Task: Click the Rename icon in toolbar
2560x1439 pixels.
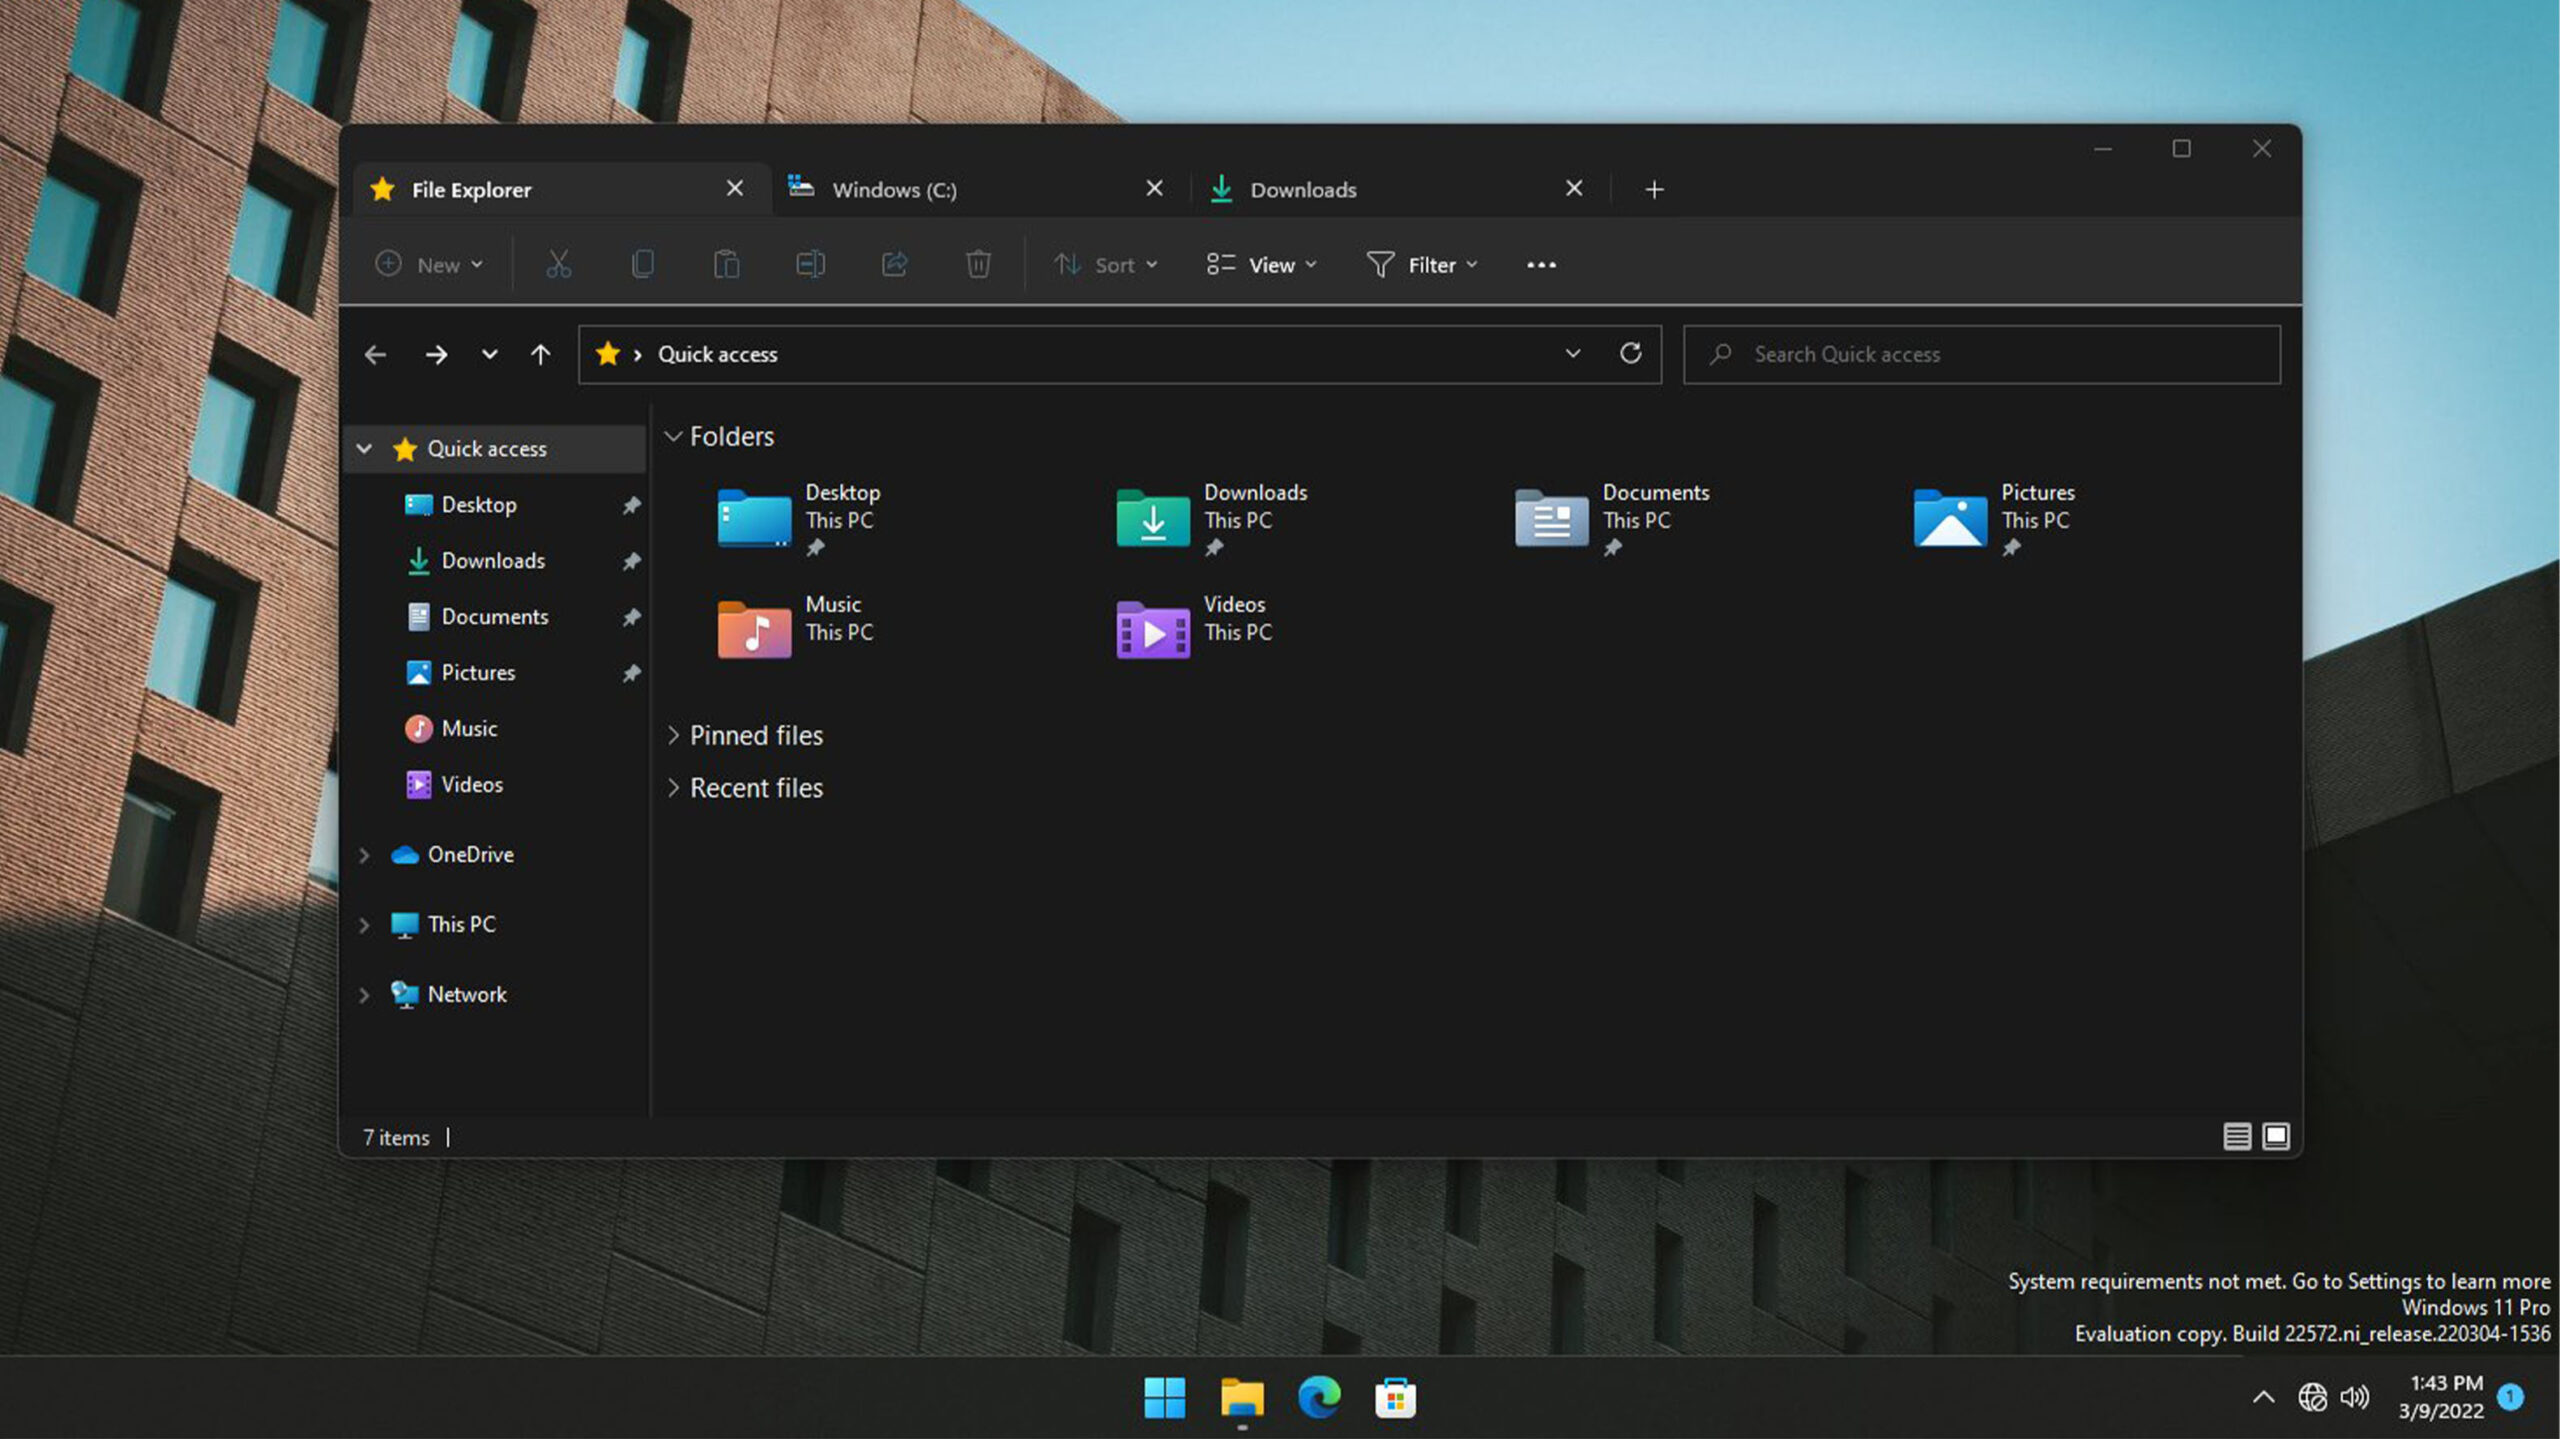Action: tap(810, 264)
